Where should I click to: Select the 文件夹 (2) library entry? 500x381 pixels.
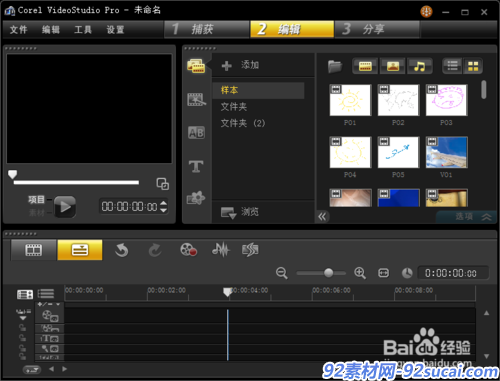[243, 123]
